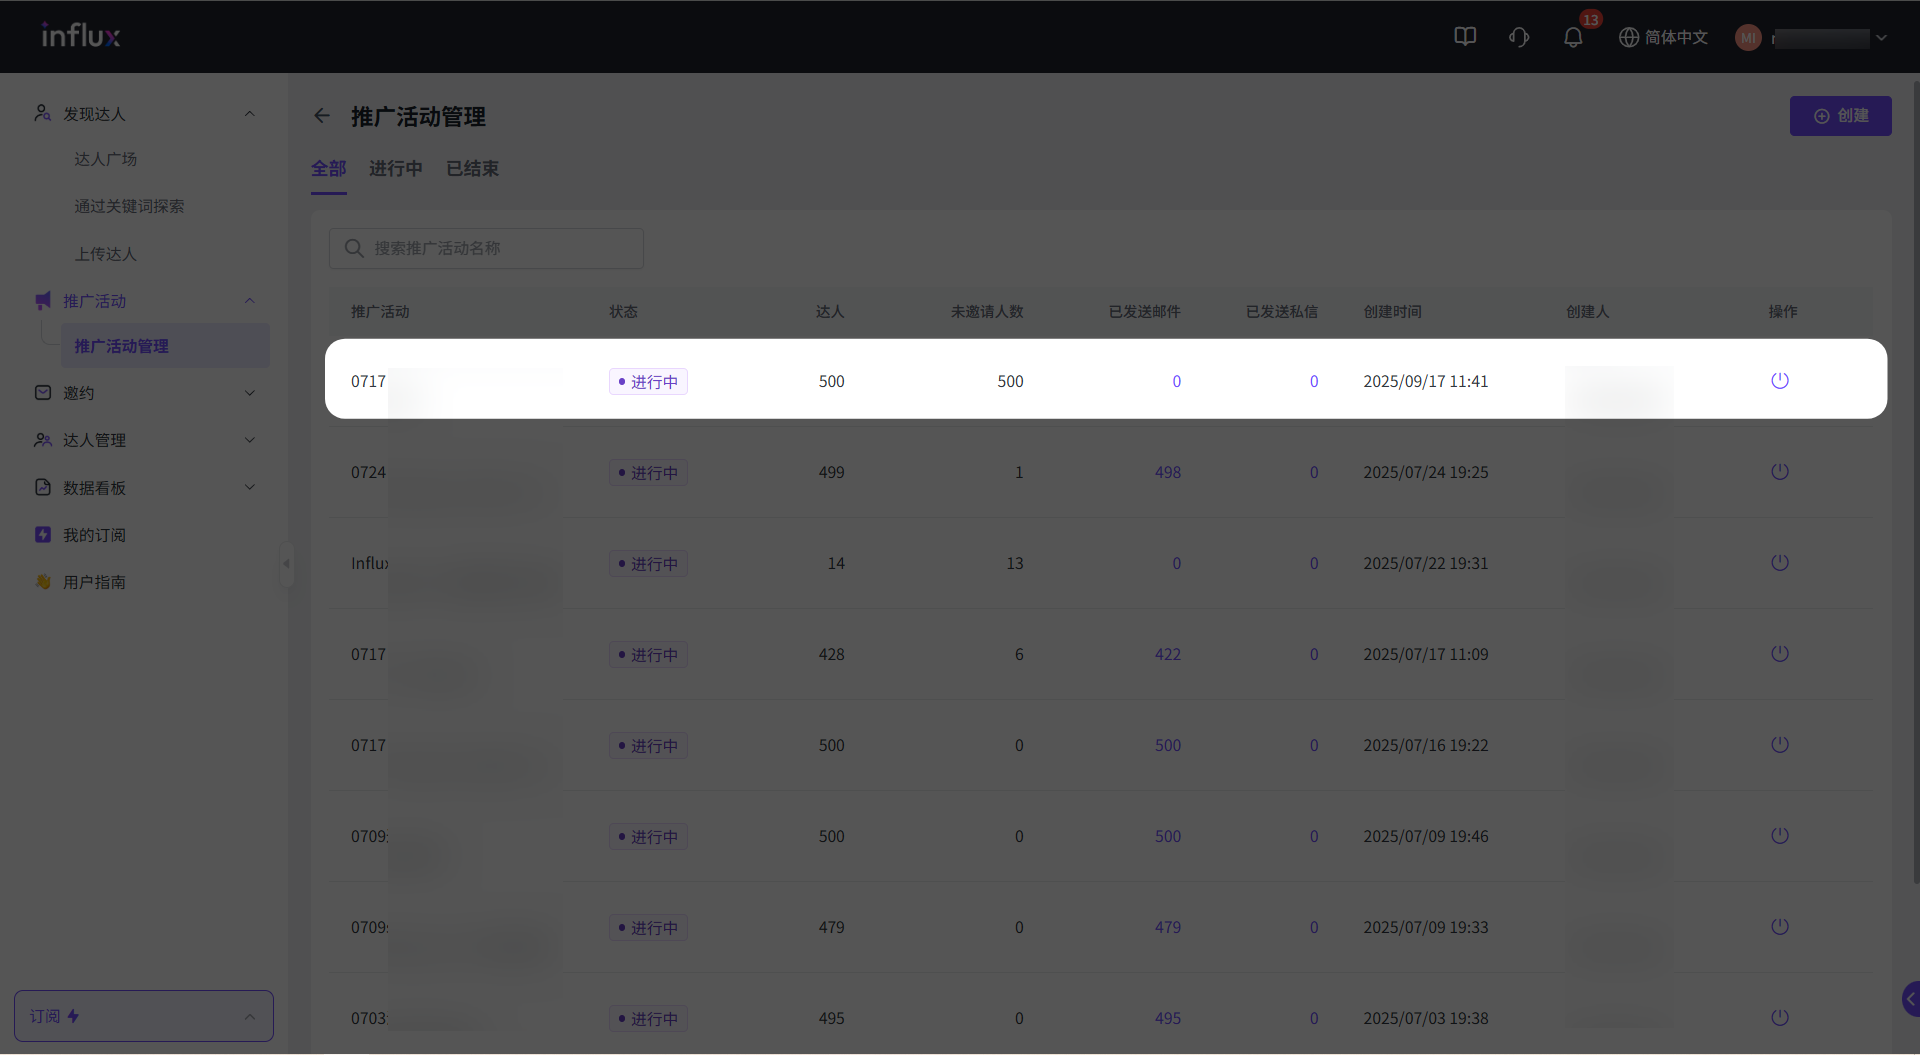Toggle power icon for the 2025/07/24 19:25 campaign
The width and height of the screenshot is (1920, 1055).
click(x=1779, y=472)
